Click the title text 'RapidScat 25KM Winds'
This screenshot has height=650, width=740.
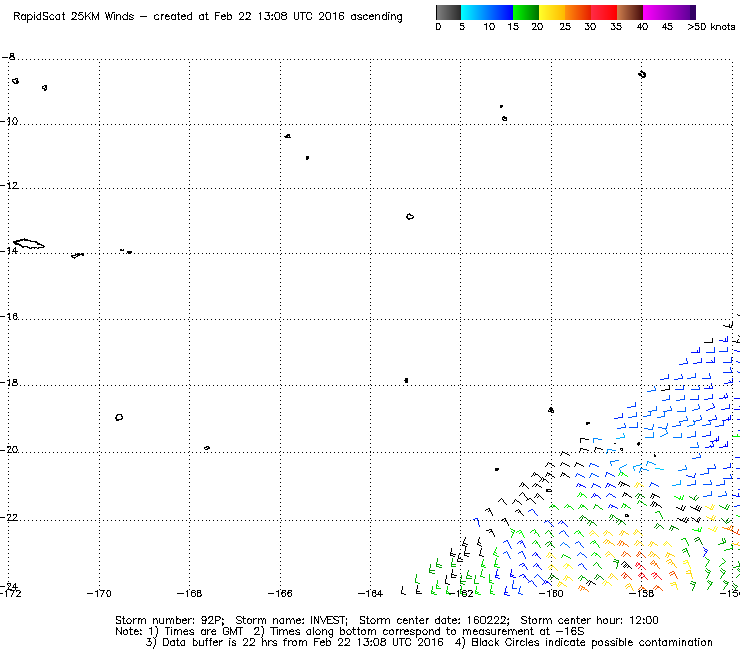pos(74,17)
